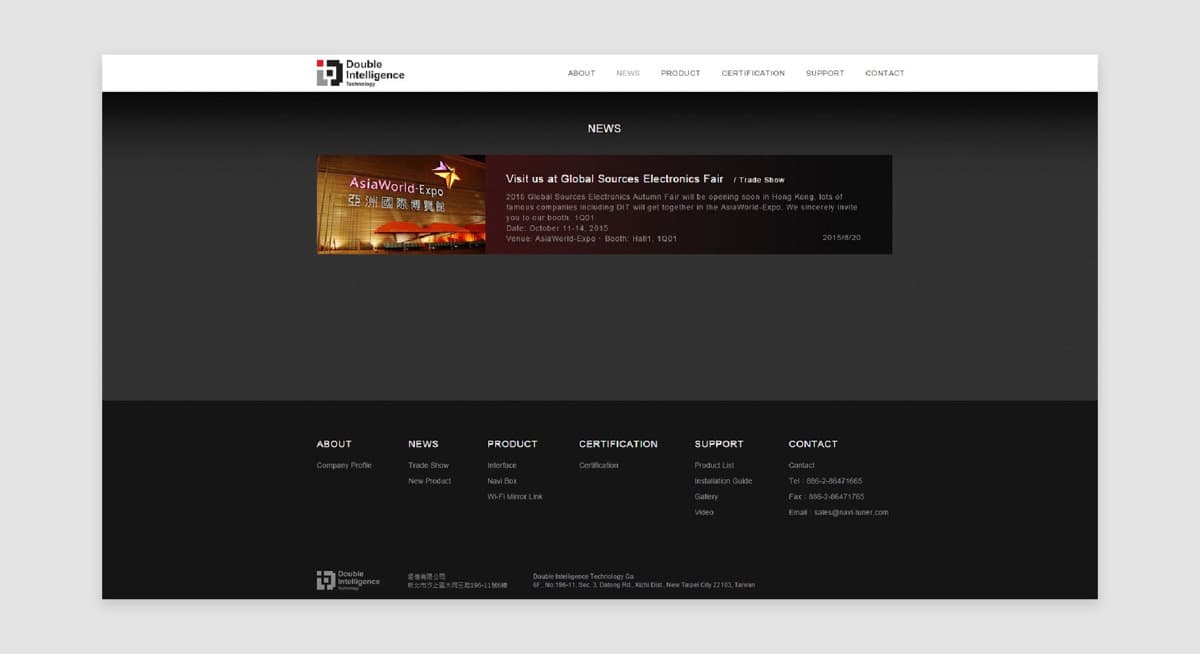Open Wi-Fi Mirror Link footer link
1200x654 pixels.
(515, 497)
